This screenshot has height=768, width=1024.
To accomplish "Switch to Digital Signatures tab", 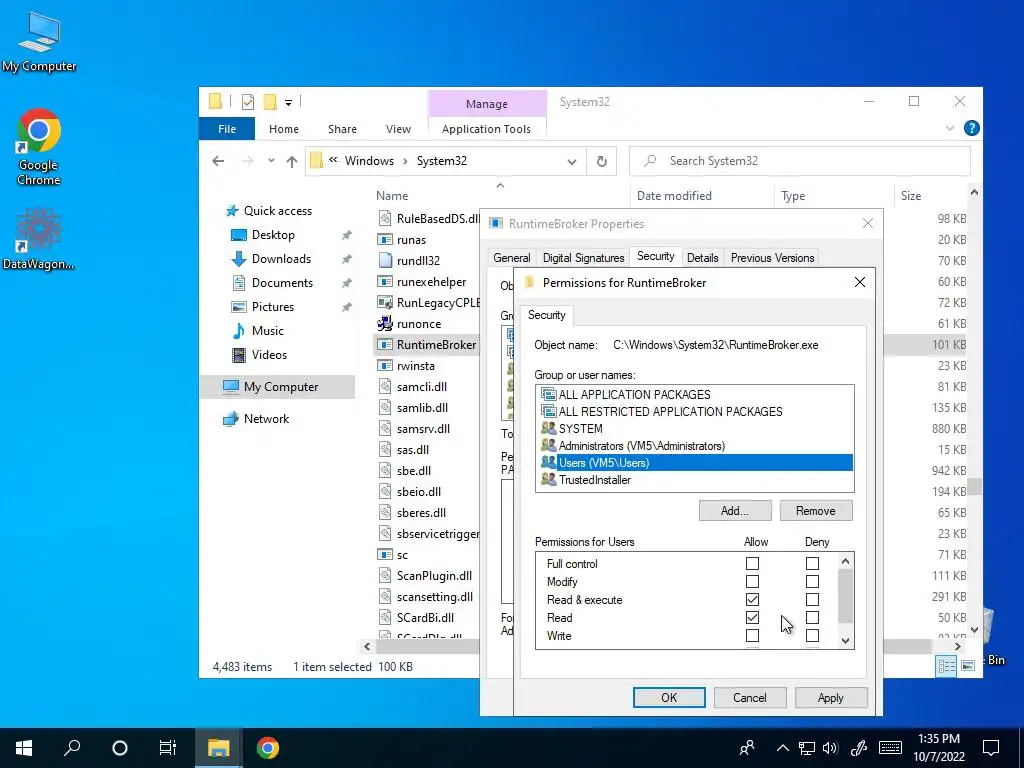I will (x=583, y=258).
